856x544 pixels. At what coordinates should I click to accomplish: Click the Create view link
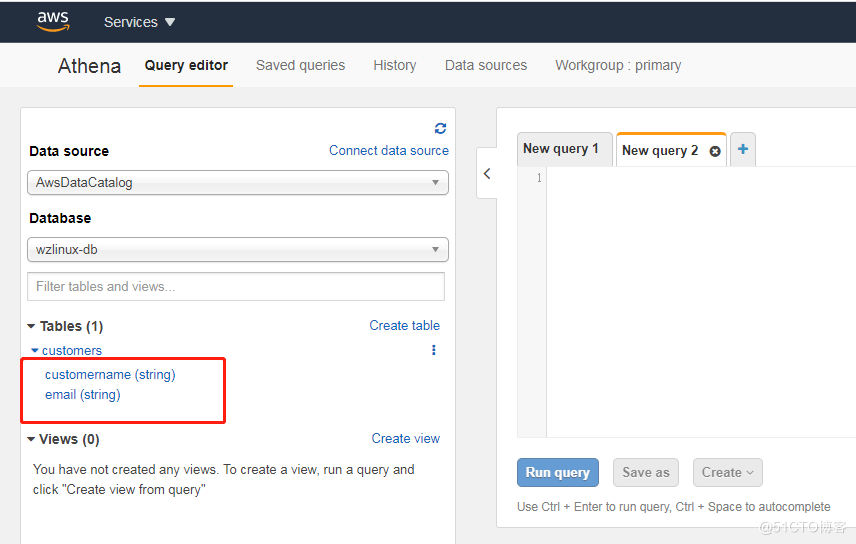coord(406,439)
